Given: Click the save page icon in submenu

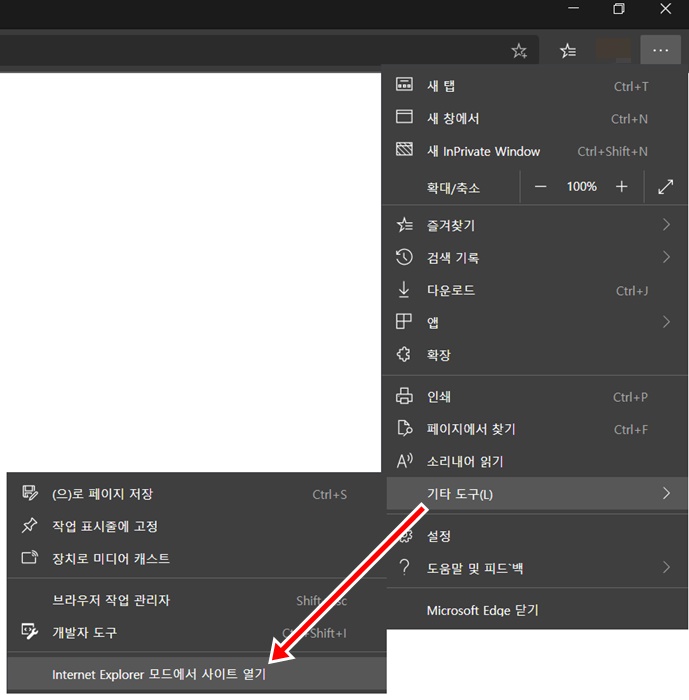Looking at the screenshot, I should [30, 493].
